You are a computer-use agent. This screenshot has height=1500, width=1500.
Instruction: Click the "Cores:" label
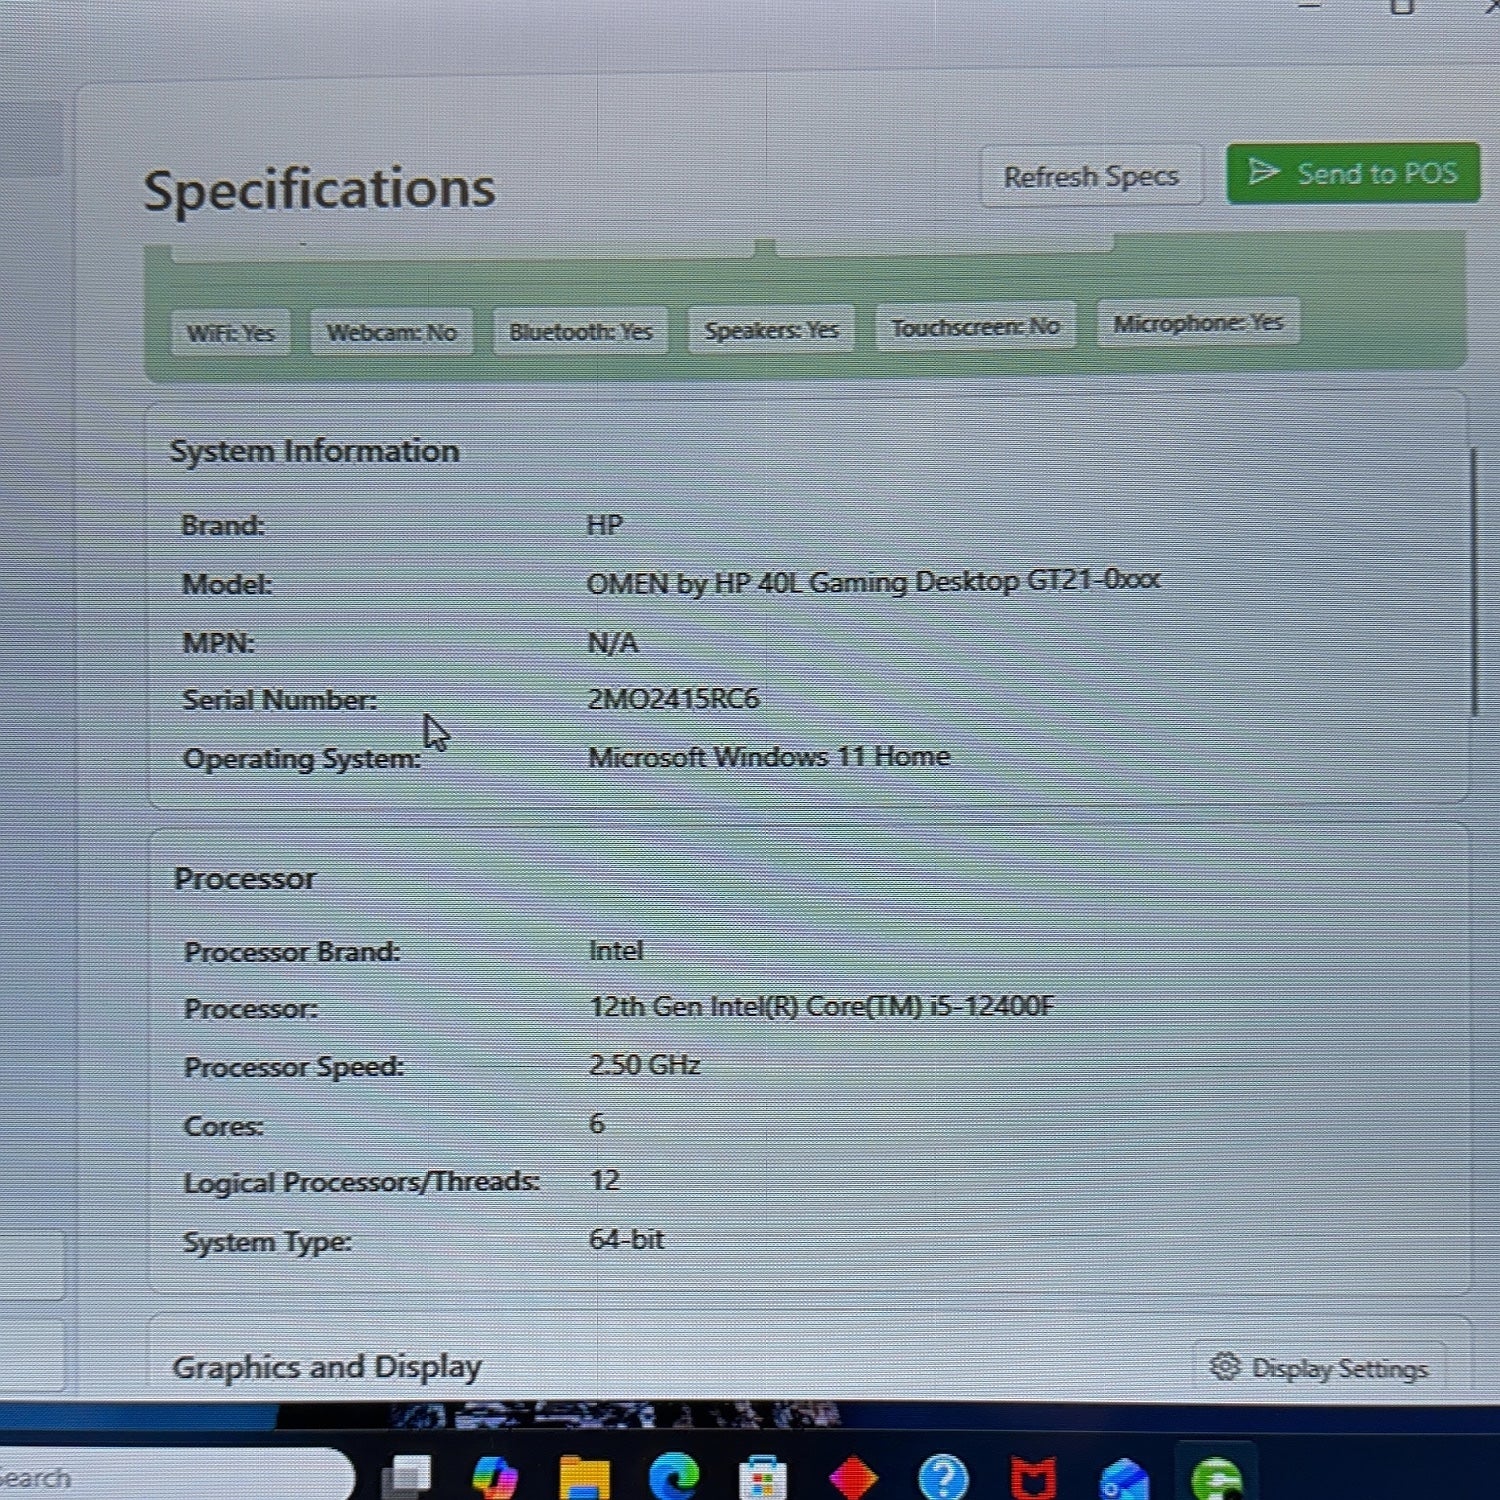pyautogui.click(x=224, y=1126)
